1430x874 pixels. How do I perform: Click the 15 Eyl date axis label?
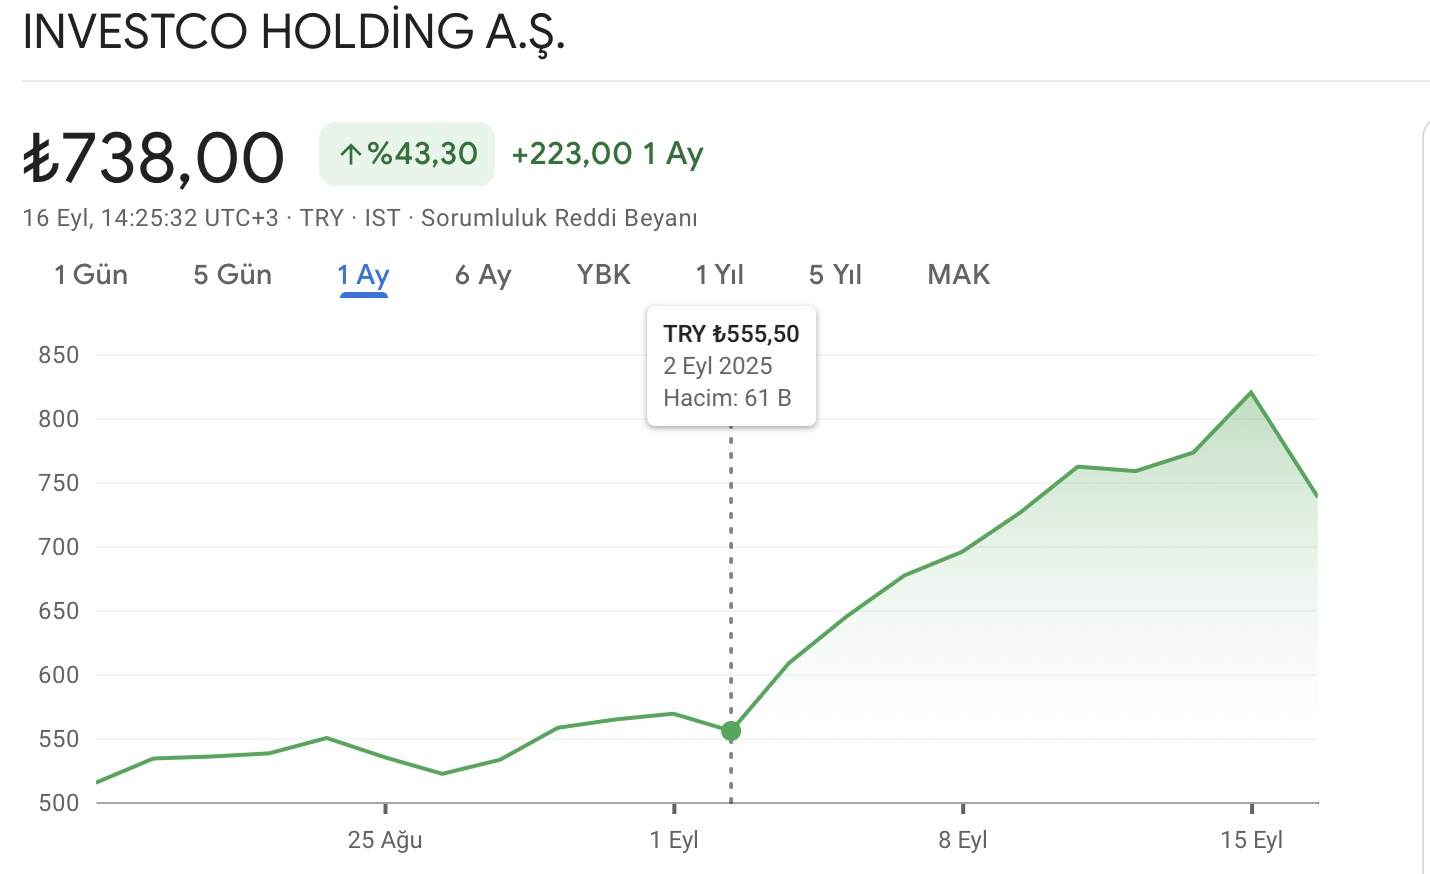point(1251,840)
